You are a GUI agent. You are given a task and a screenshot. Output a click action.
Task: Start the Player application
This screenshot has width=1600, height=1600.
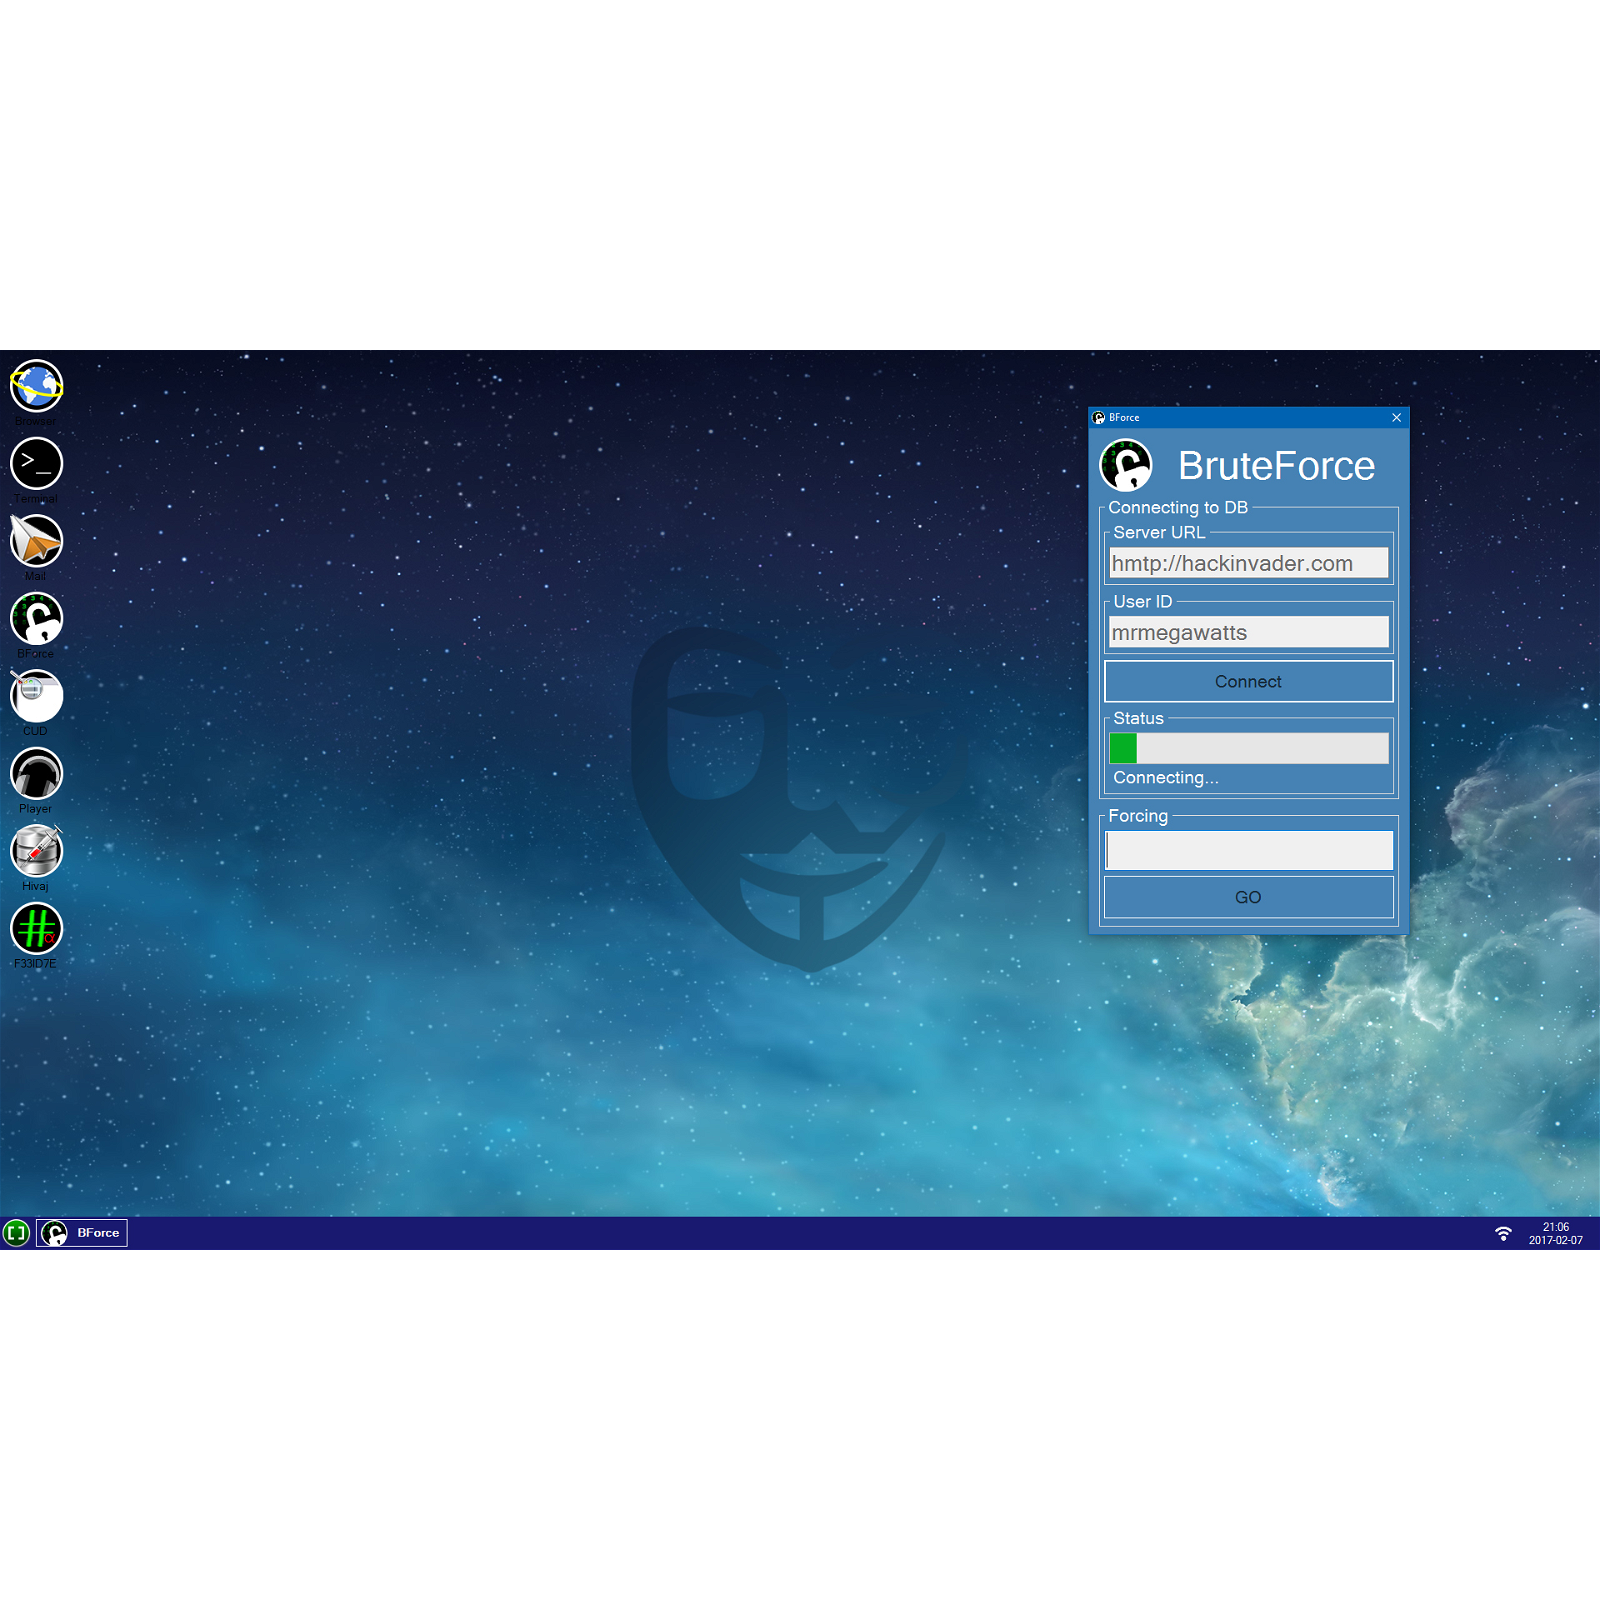point(36,775)
